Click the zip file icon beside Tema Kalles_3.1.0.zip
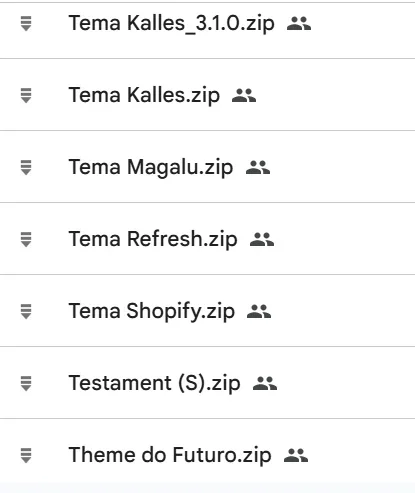 [26, 23]
